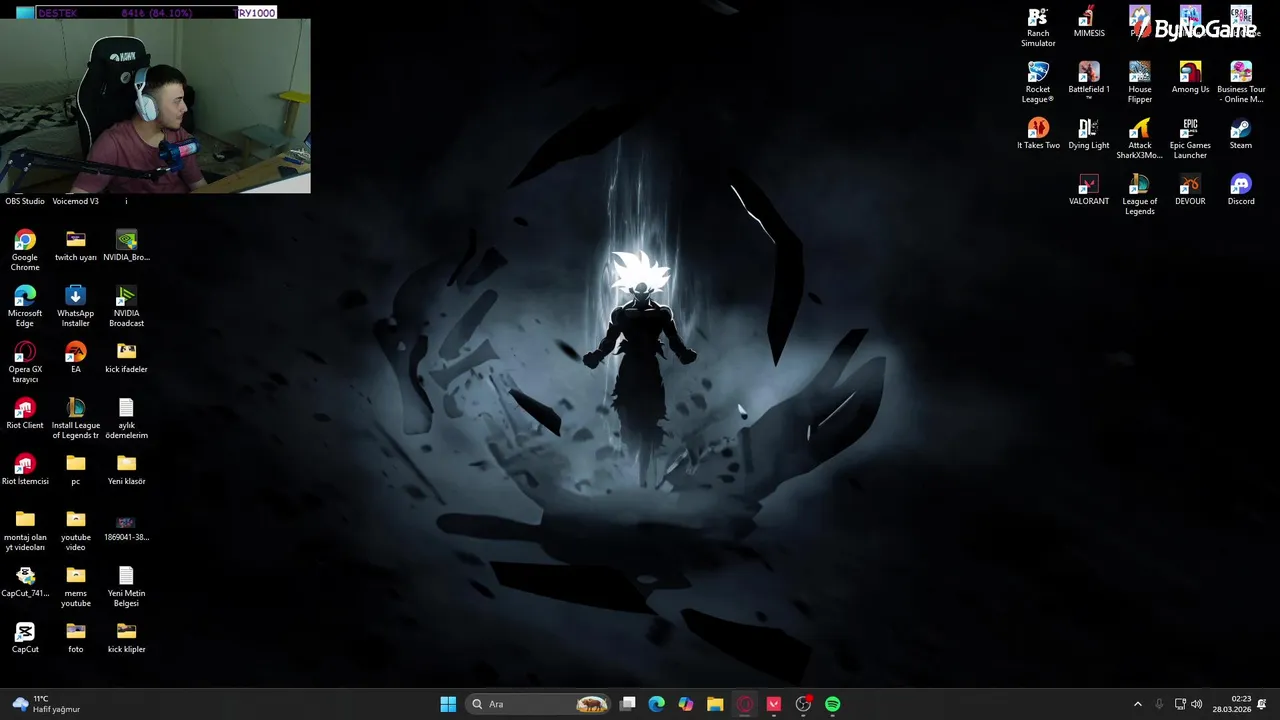
Task: Open the Riot İstemcisi shortcut
Action: point(25,468)
